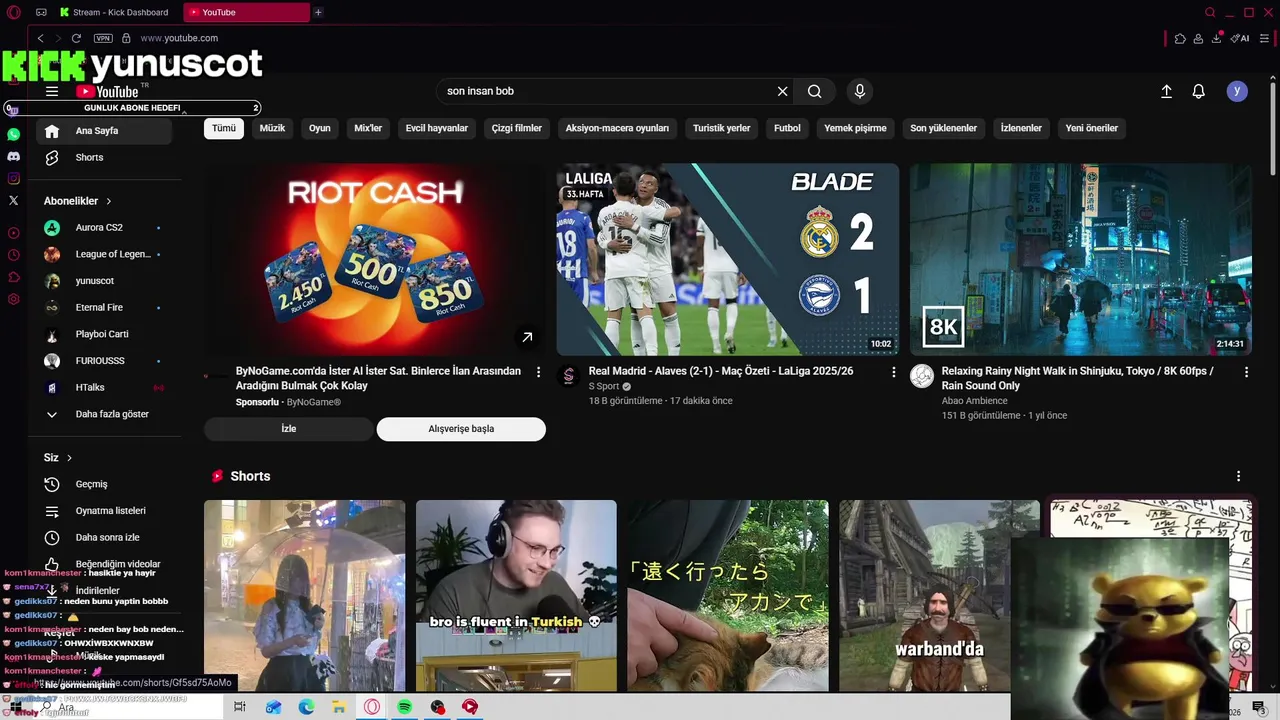Viewport: 1280px width, 720px height.
Task: Clear the search query with X
Action: click(x=782, y=91)
